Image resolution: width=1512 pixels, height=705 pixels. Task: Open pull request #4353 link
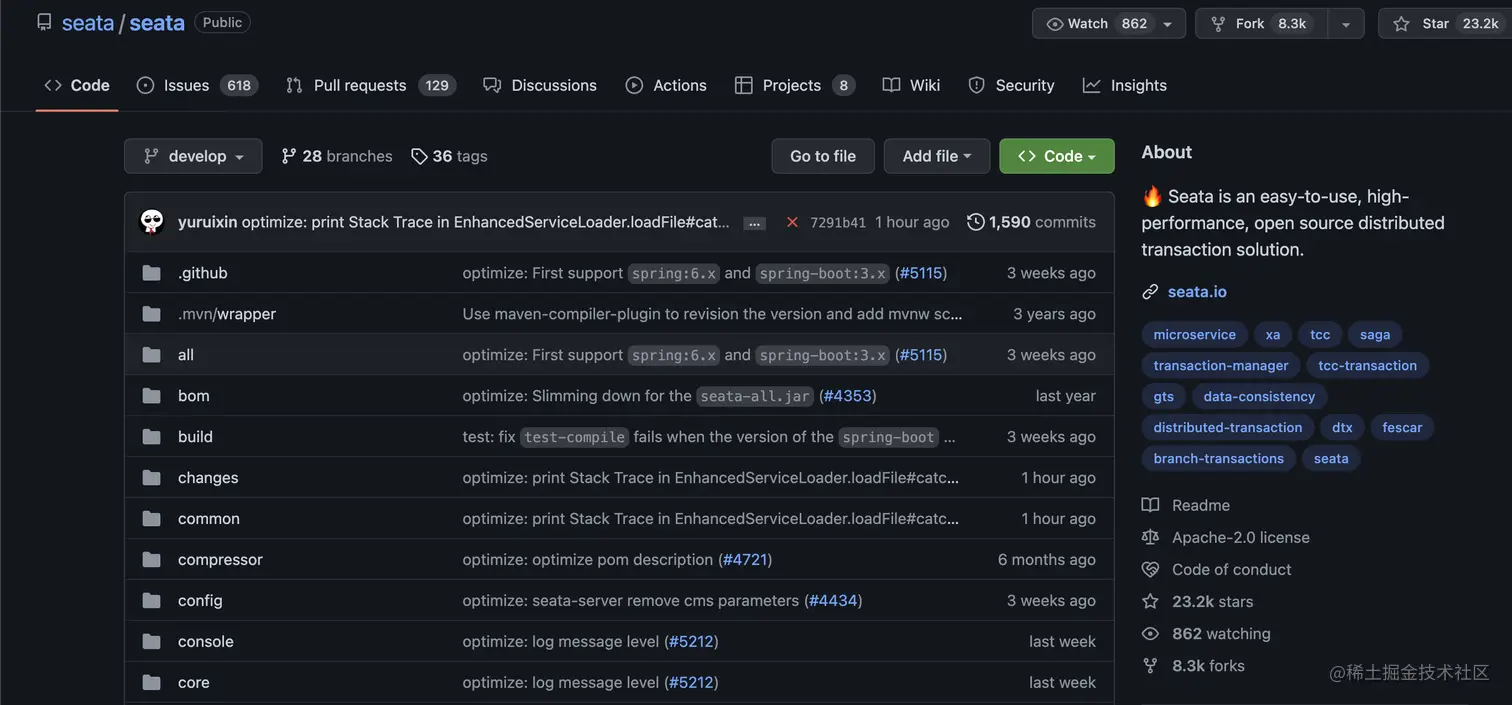[x=848, y=396]
